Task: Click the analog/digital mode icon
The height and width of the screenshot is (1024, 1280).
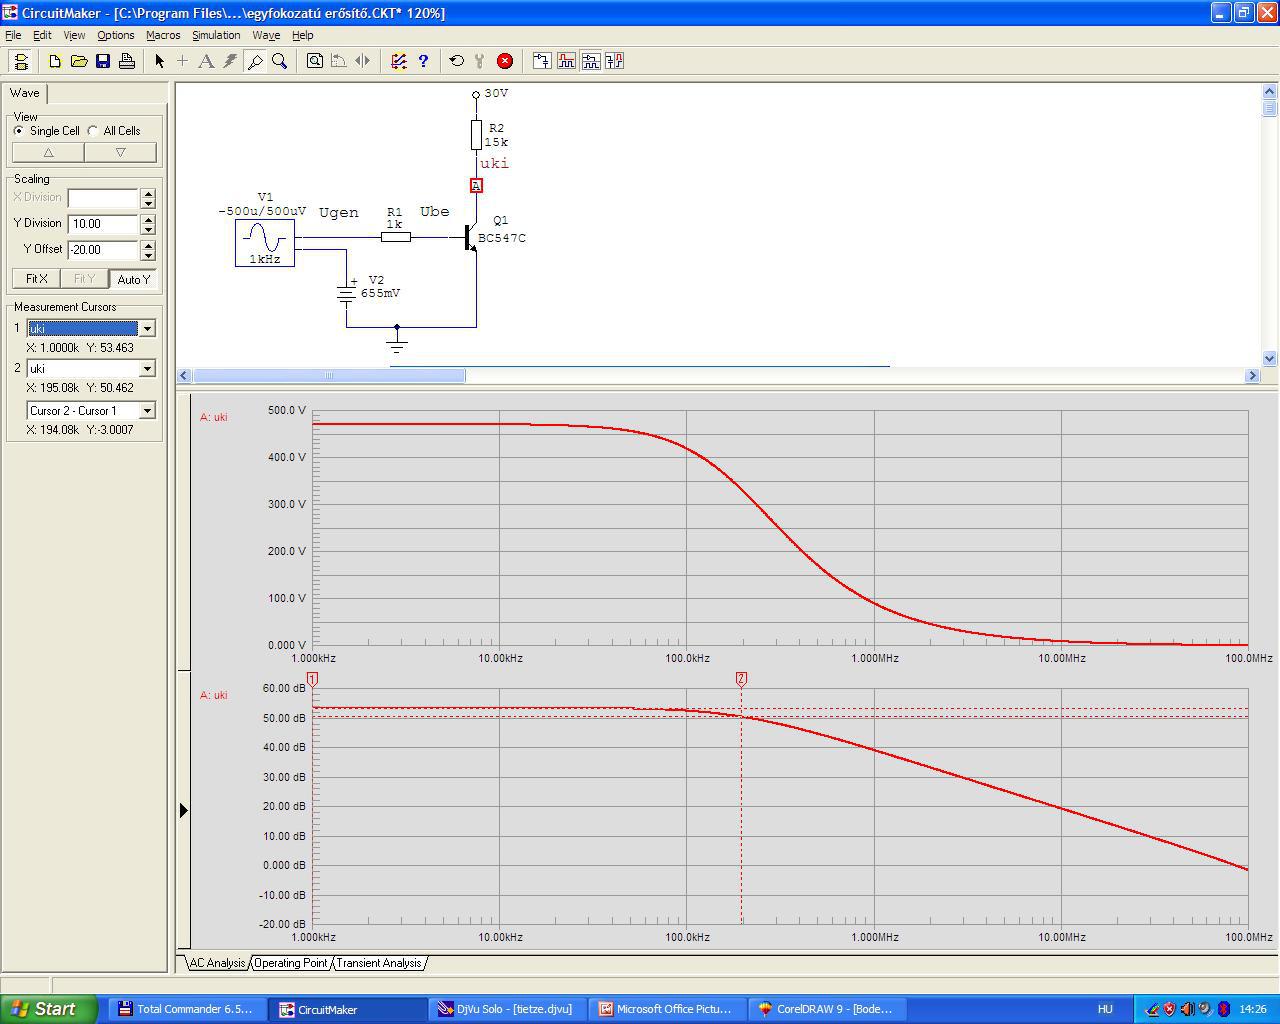Action: point(398,61)
